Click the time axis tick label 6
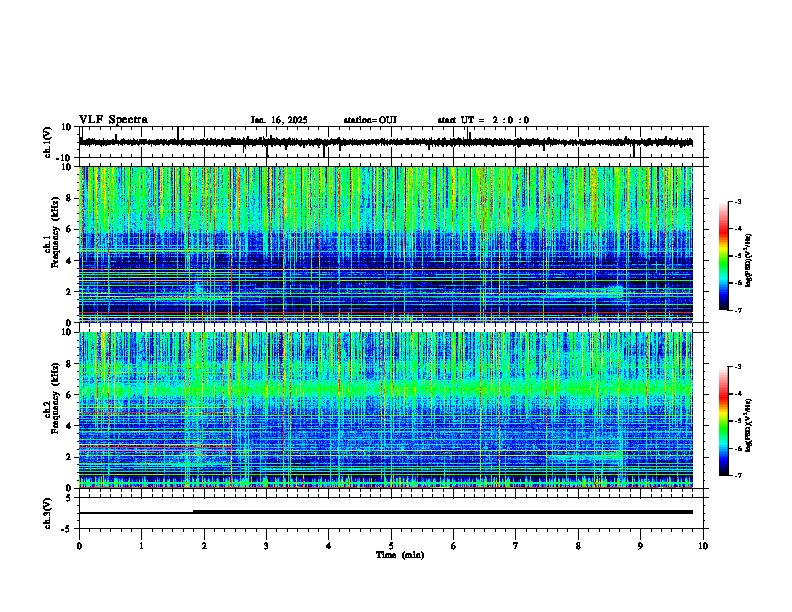Image resolution: width=792 pixels, height=612 pixels. pyautogui.click(x=454, y=546)
